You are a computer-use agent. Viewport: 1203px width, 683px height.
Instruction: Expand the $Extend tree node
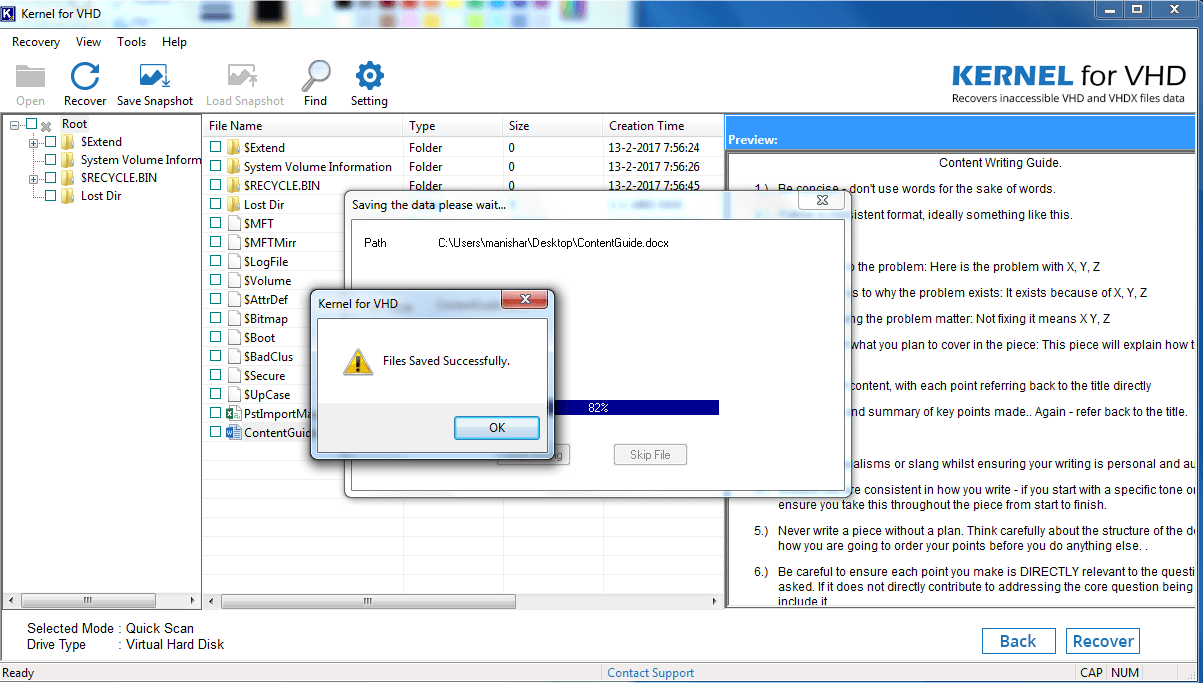pyautogui.click(x=33, y=143)
